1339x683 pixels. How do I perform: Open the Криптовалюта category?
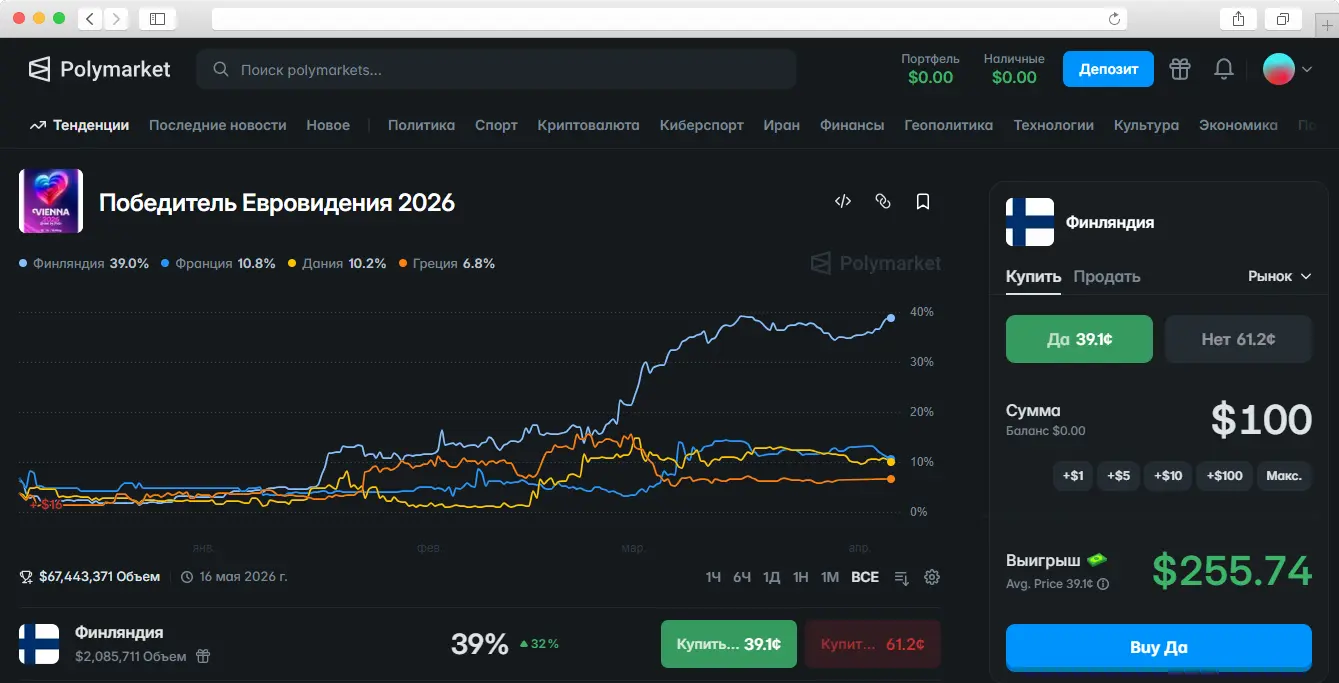[588, 125]
